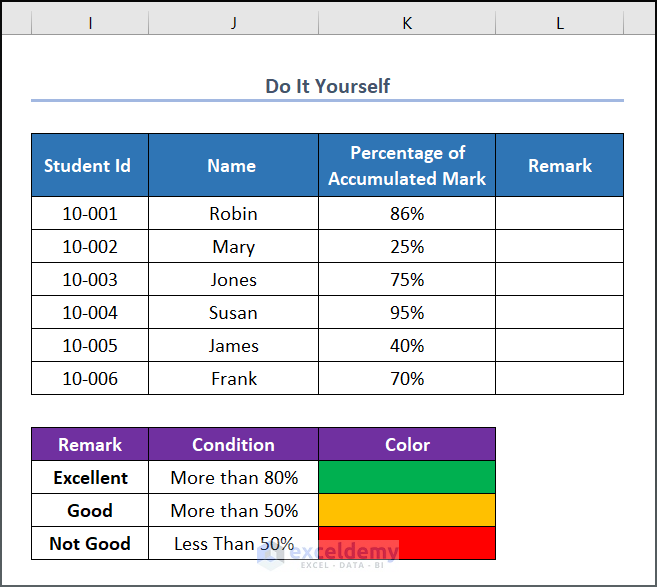Select student ID 10-005 cell
The image size is (657, 587).
pos(89,345)
